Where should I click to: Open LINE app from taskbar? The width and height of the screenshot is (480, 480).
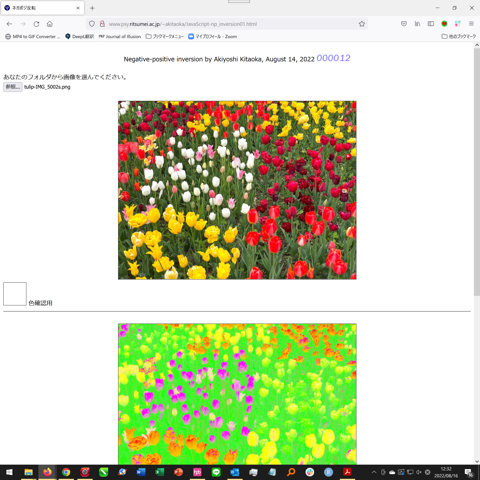pos(216,472)
